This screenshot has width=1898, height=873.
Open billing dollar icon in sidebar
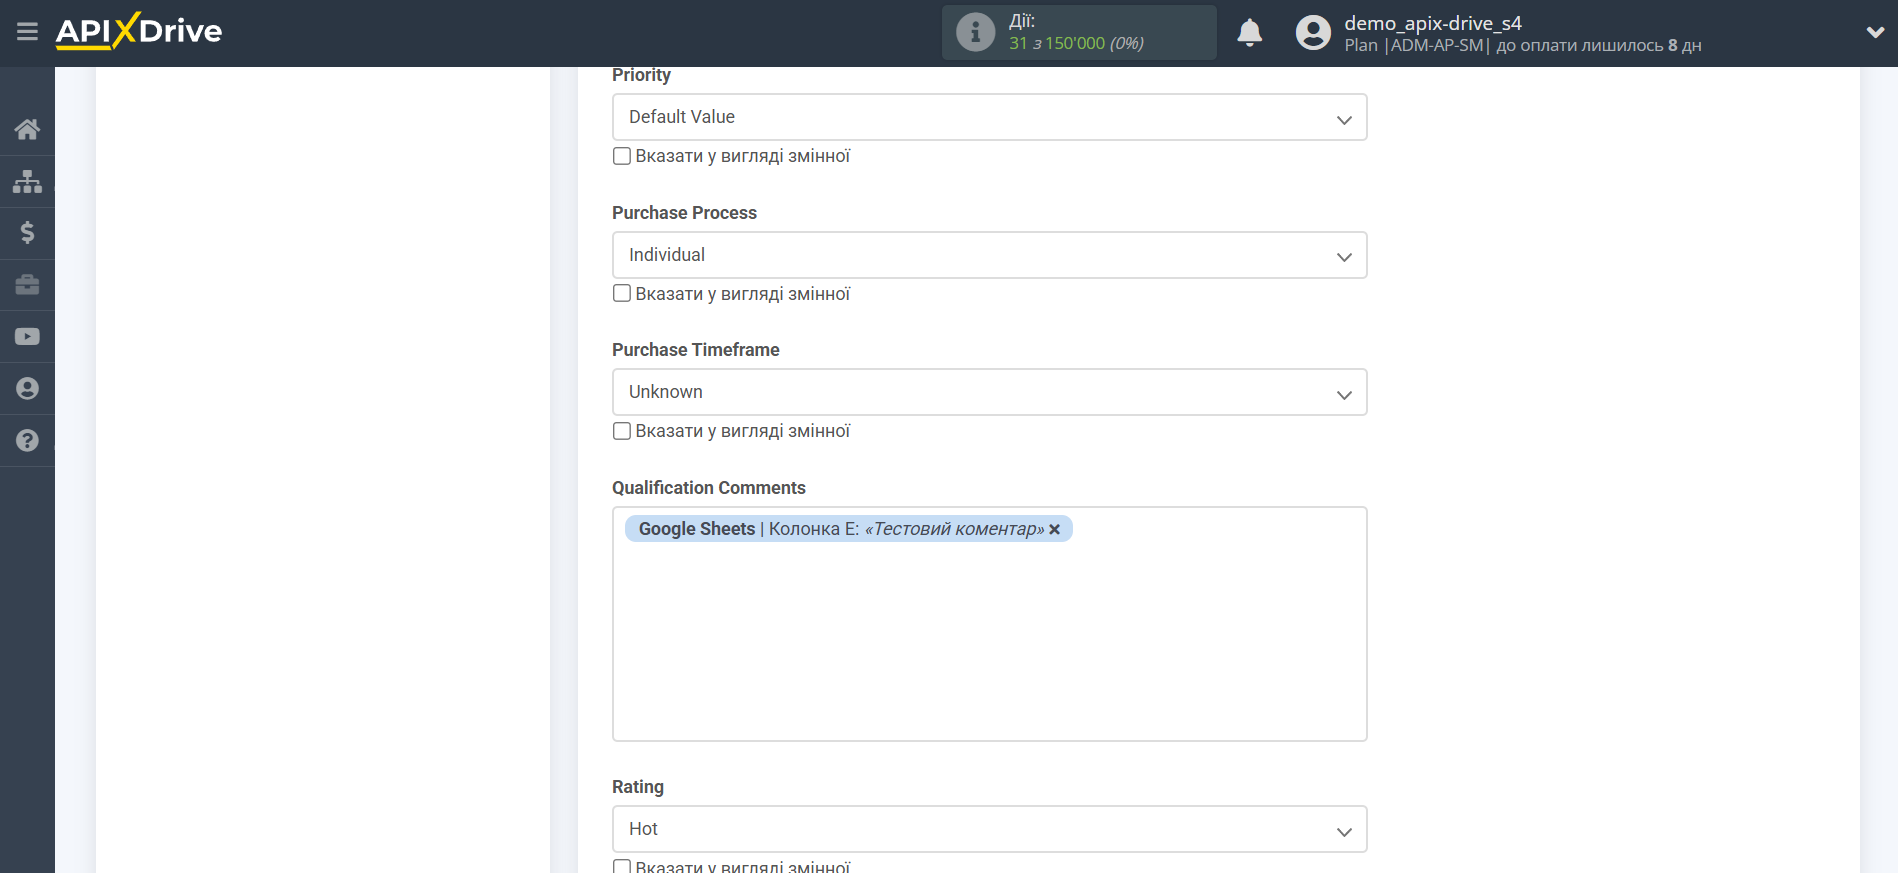(27, 233)
